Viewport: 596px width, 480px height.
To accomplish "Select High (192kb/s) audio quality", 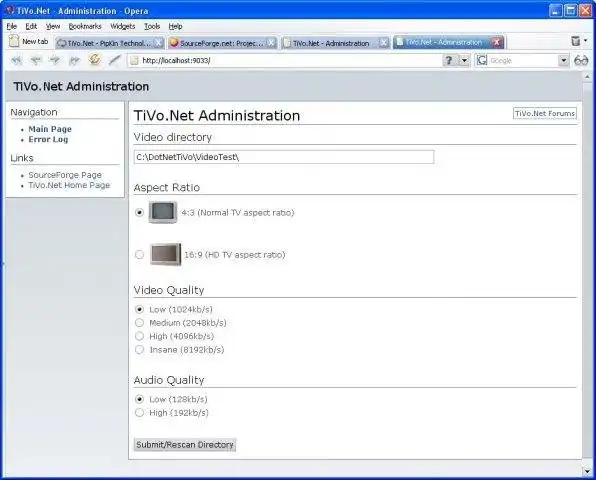I will coord(139,412).
